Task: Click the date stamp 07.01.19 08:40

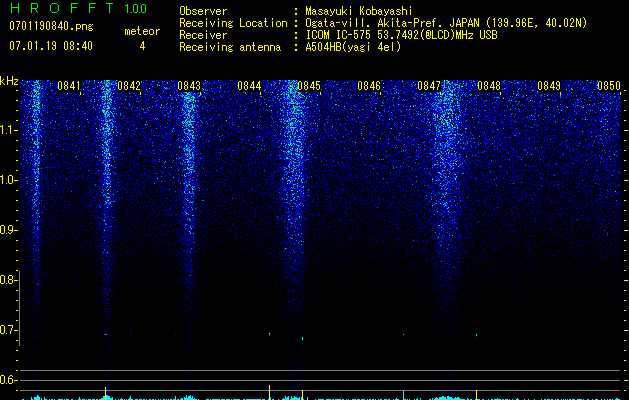Action: pos(51,46)
